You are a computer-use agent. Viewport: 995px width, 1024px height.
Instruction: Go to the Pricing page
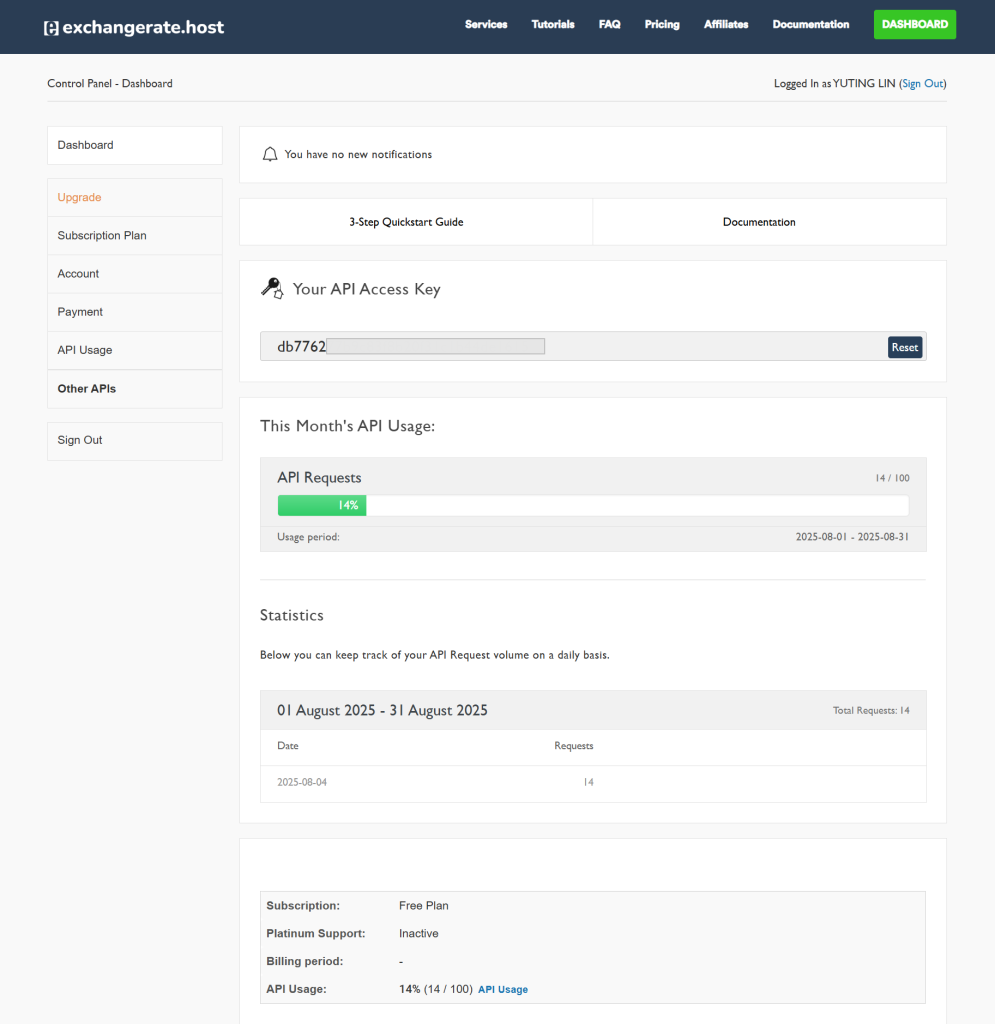pyautogui.click(x=662, y=24)
